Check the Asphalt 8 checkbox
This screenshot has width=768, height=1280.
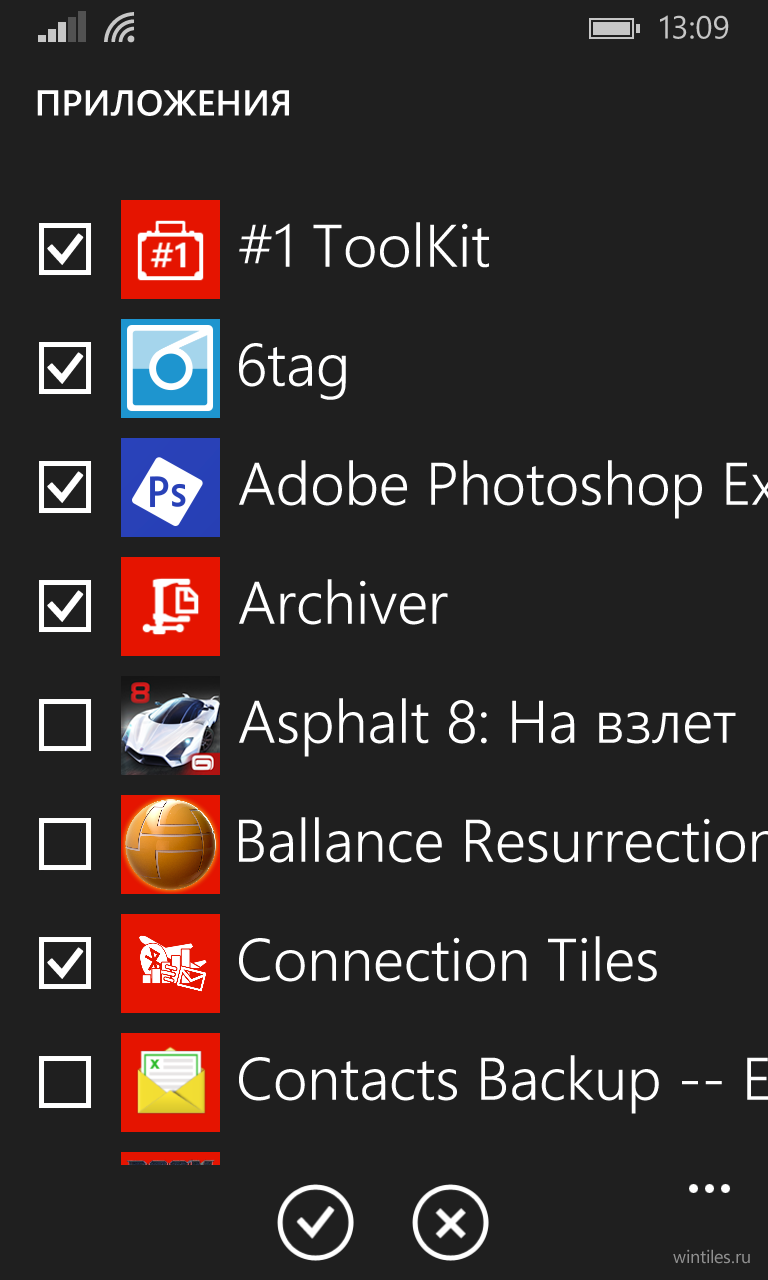(x=65, y=725)
